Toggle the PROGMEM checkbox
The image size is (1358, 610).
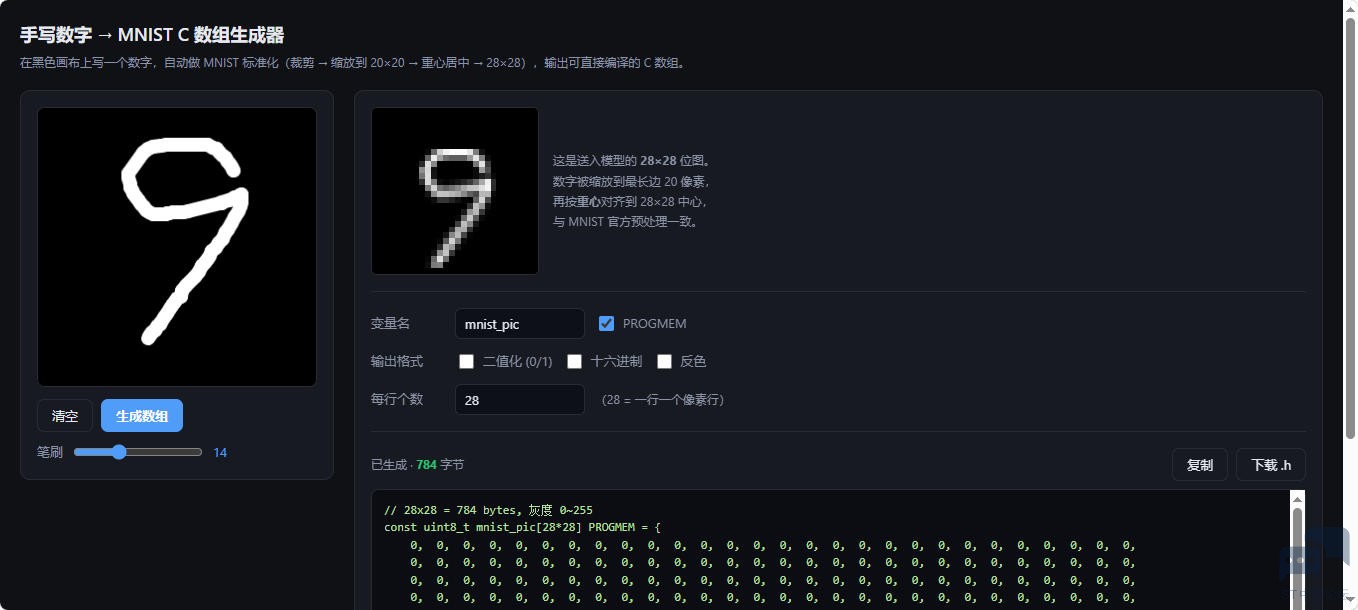pos(606,323)
